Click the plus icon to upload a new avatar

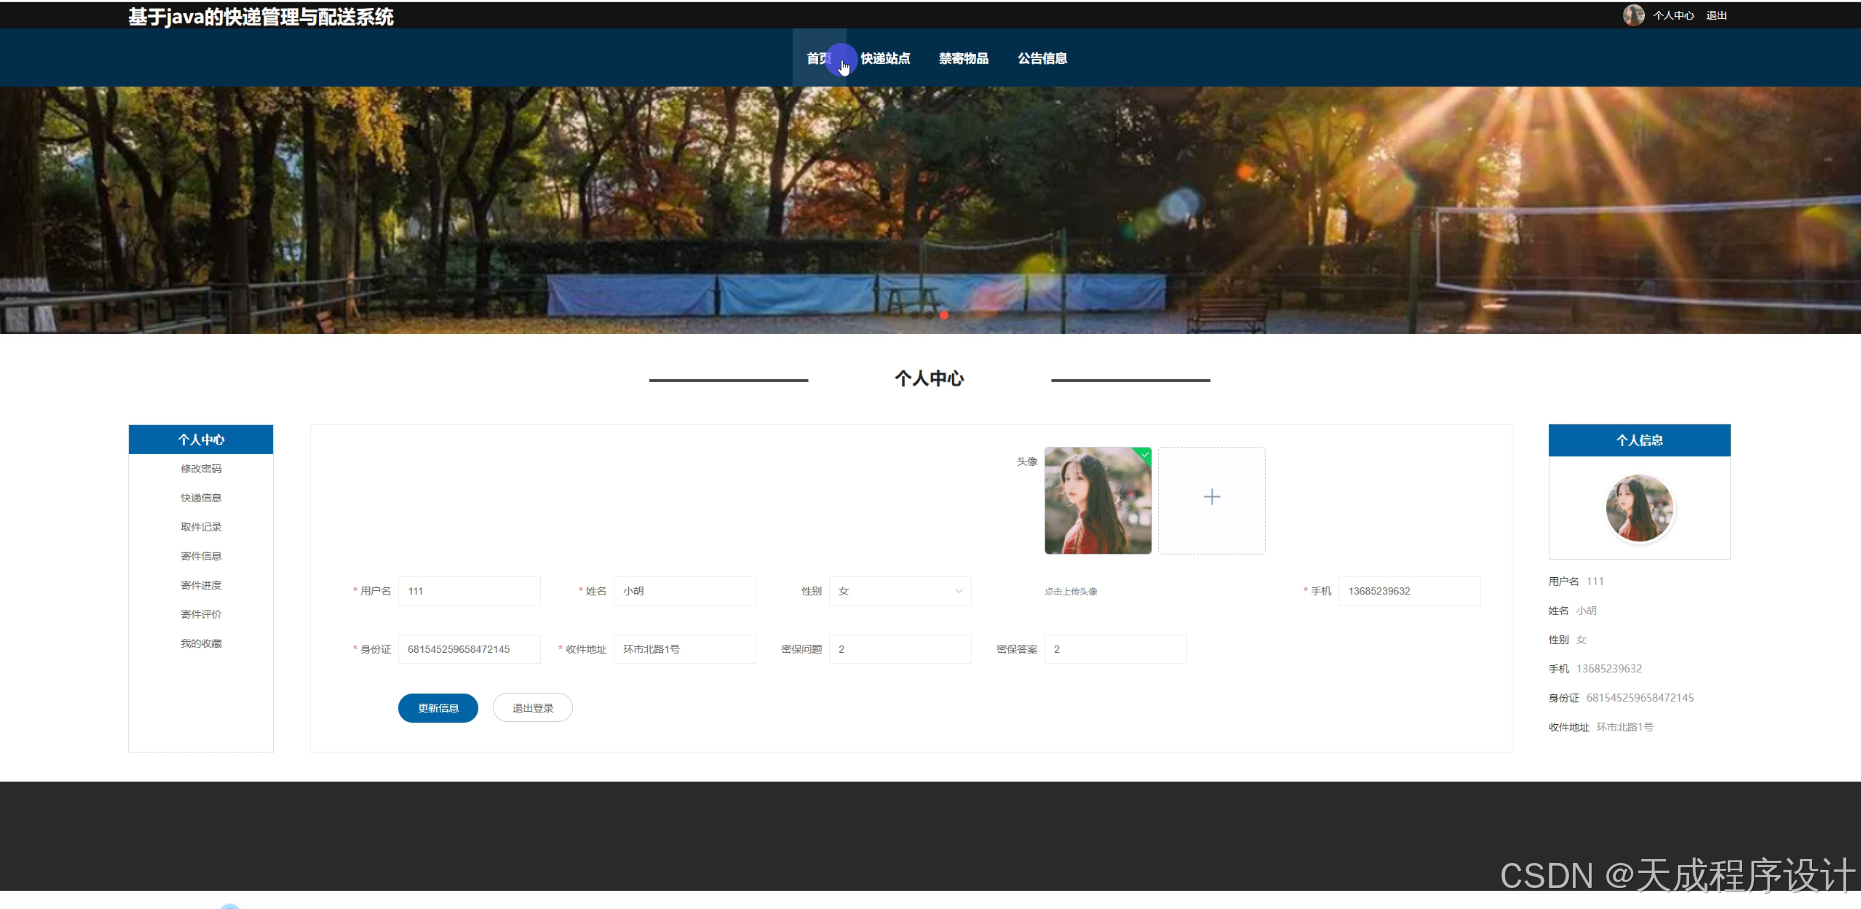[x=1211, y=496]
